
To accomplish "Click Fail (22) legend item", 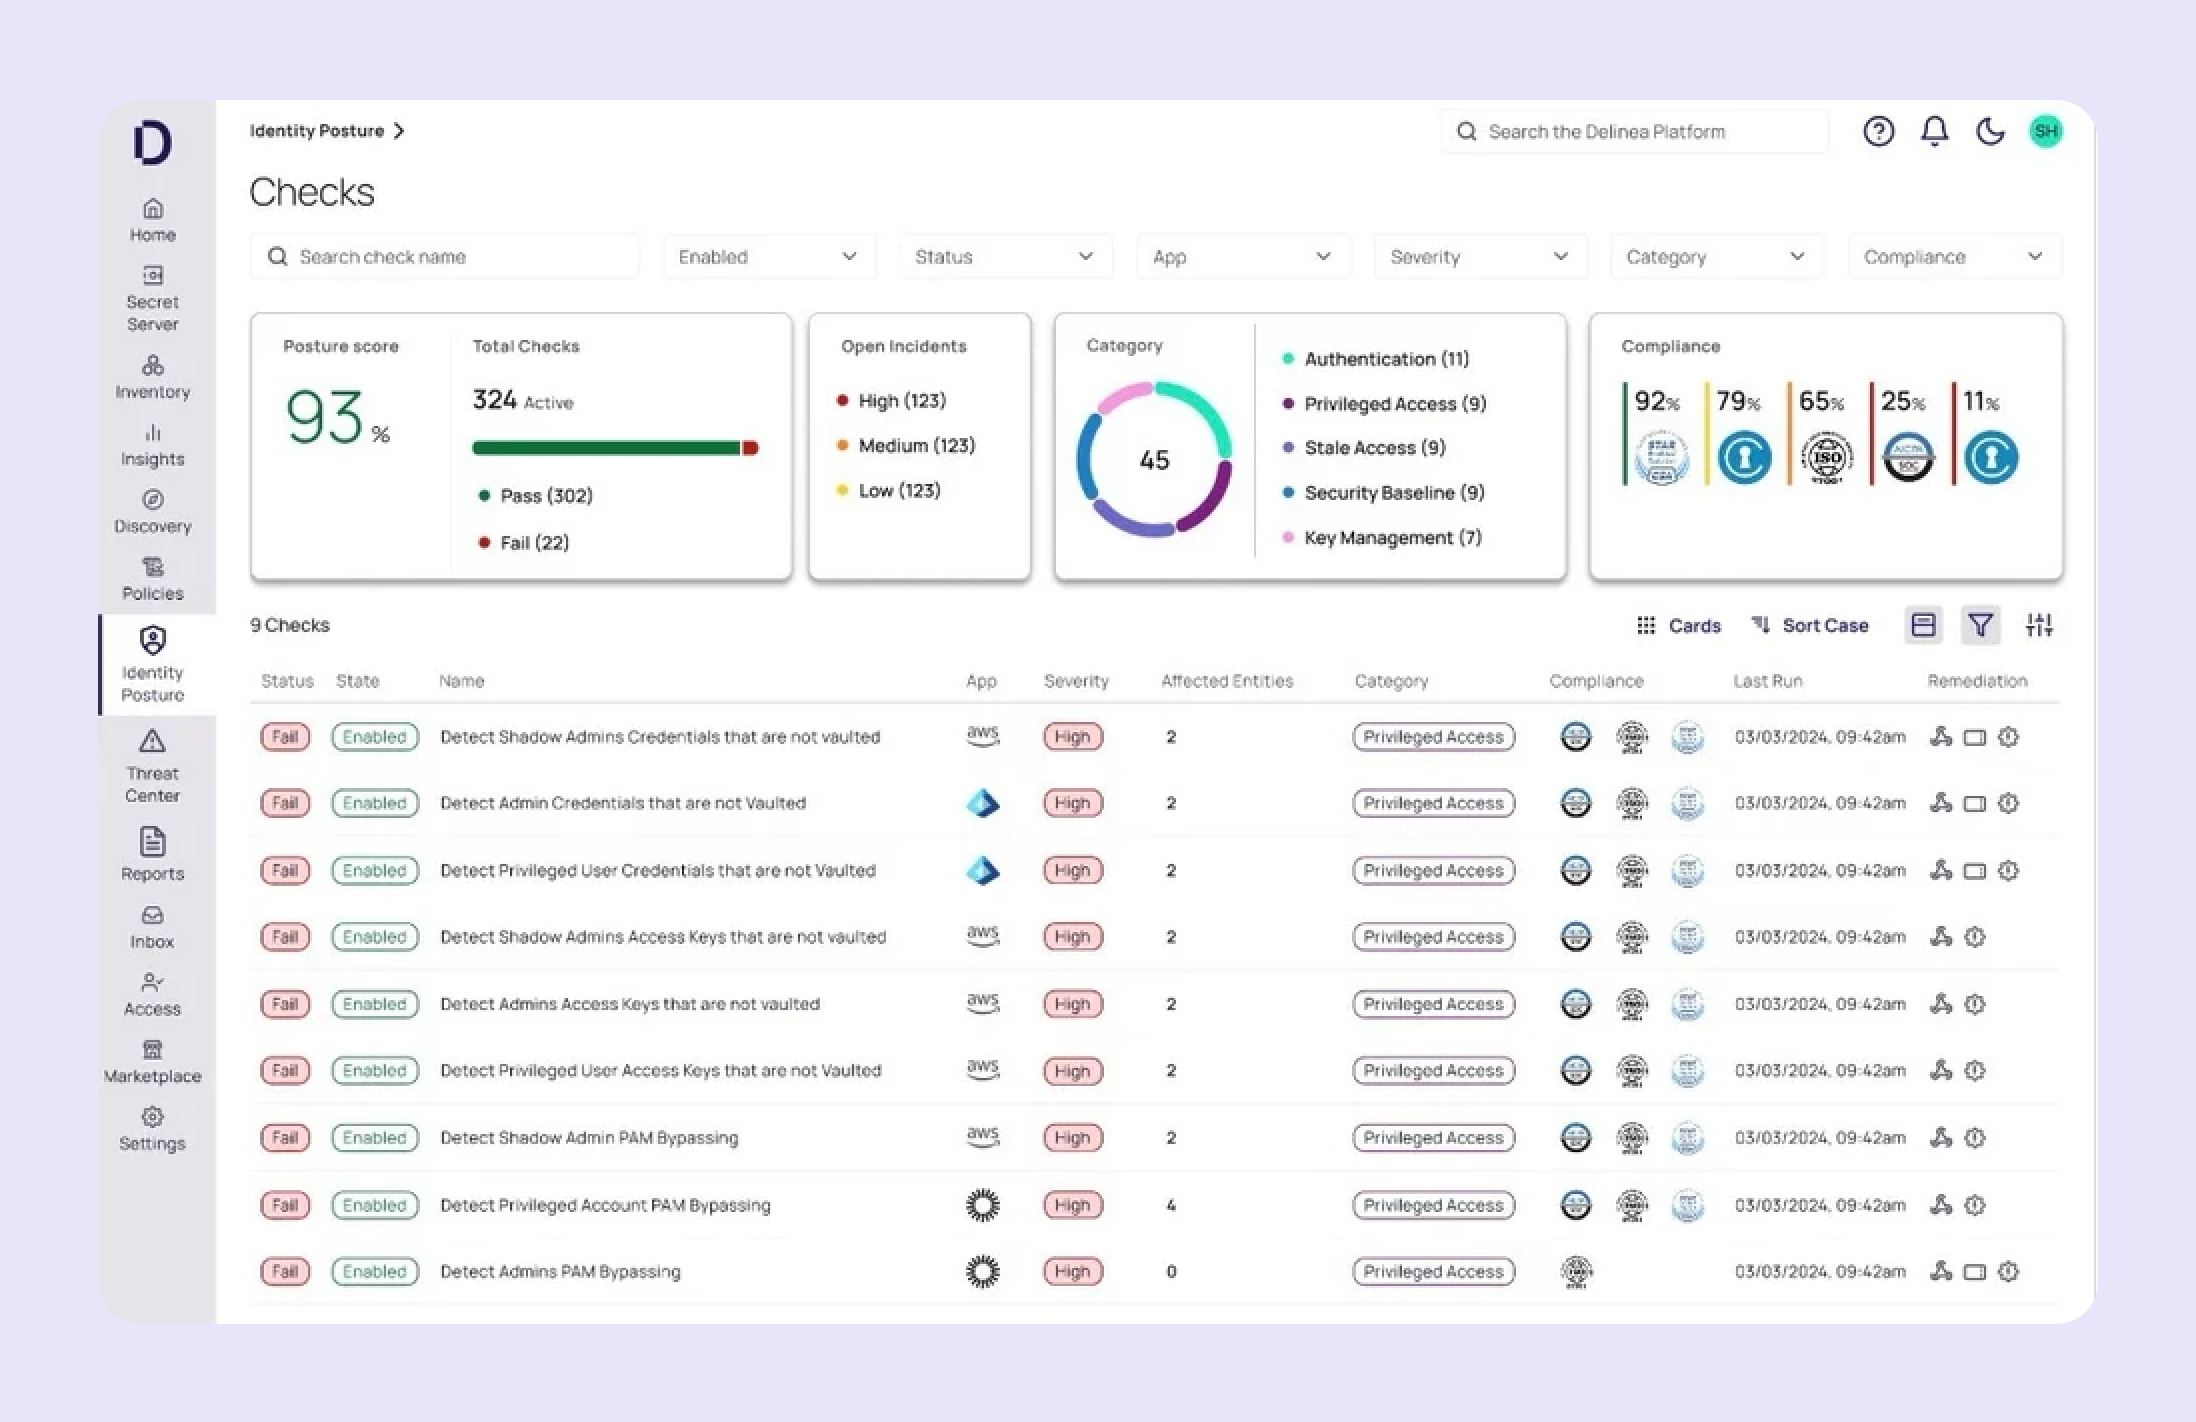I will (x=524, y=543).
